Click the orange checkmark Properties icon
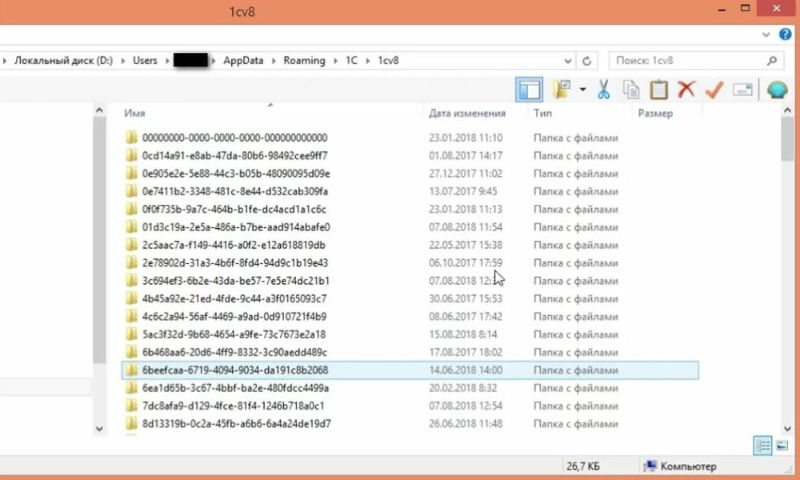Screen dimensions: 800x480 point(714,90)
